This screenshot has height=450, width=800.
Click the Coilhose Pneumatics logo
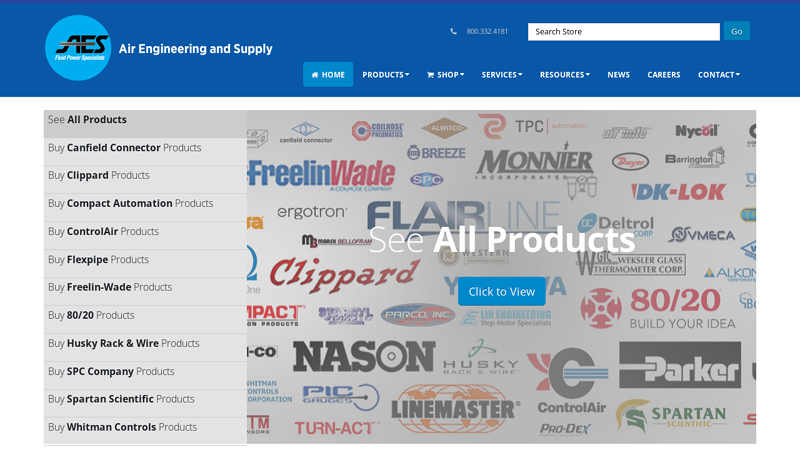coord(378,131)
